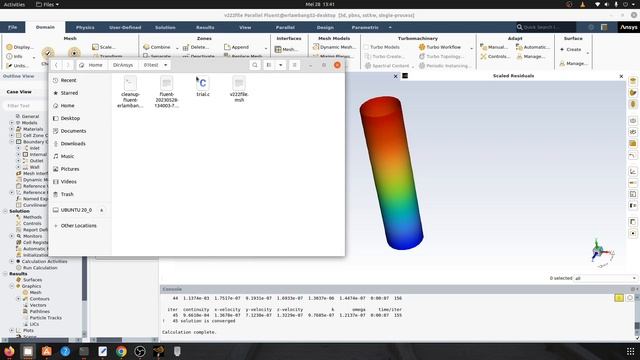This screenshot has height=360, width=640.
Task: Open Ansys logo button
Action: coord(628,27)
